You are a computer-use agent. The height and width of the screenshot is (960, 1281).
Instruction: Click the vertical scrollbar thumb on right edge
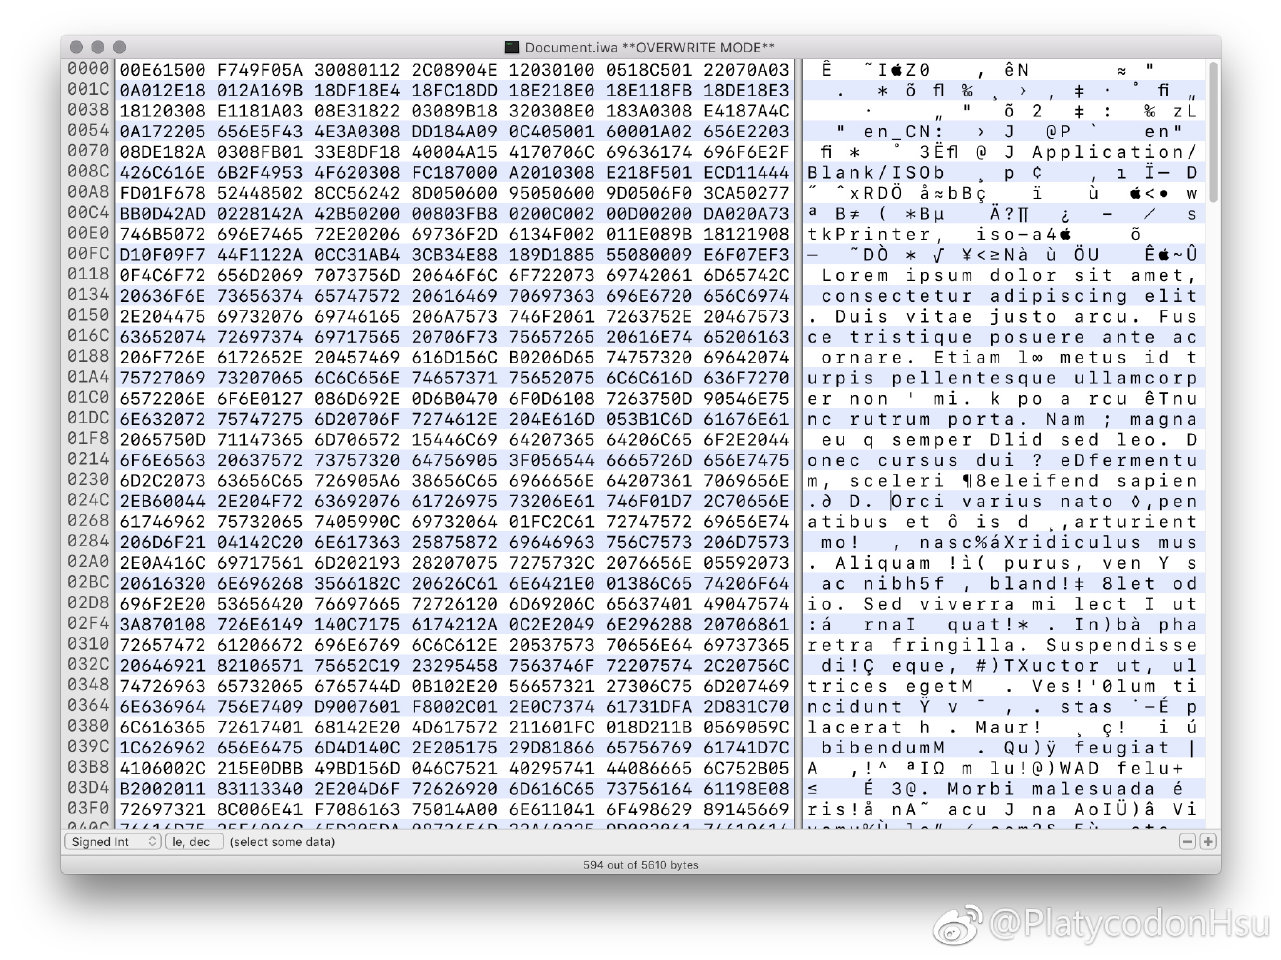pyautogui.click(x=1214, y=130)
